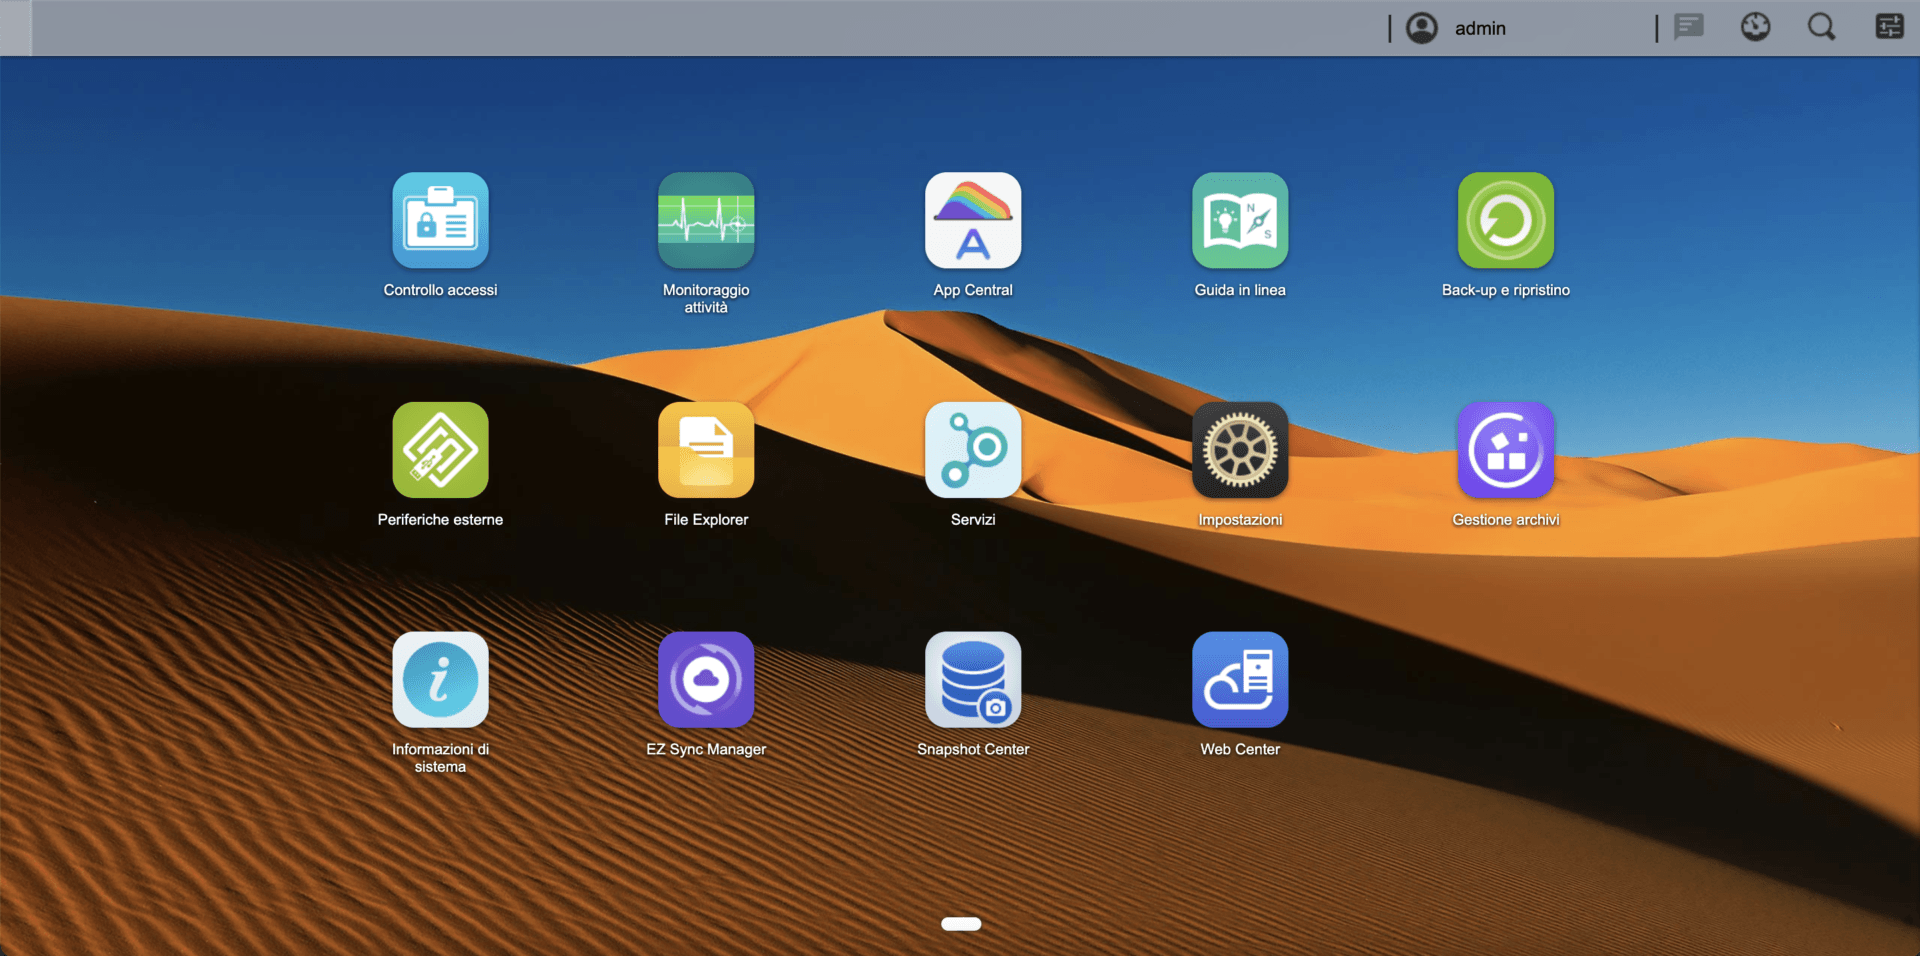Open the dashboard gauge tool icon
This screenshot has height=956, width=1920.
(1755, 27)
